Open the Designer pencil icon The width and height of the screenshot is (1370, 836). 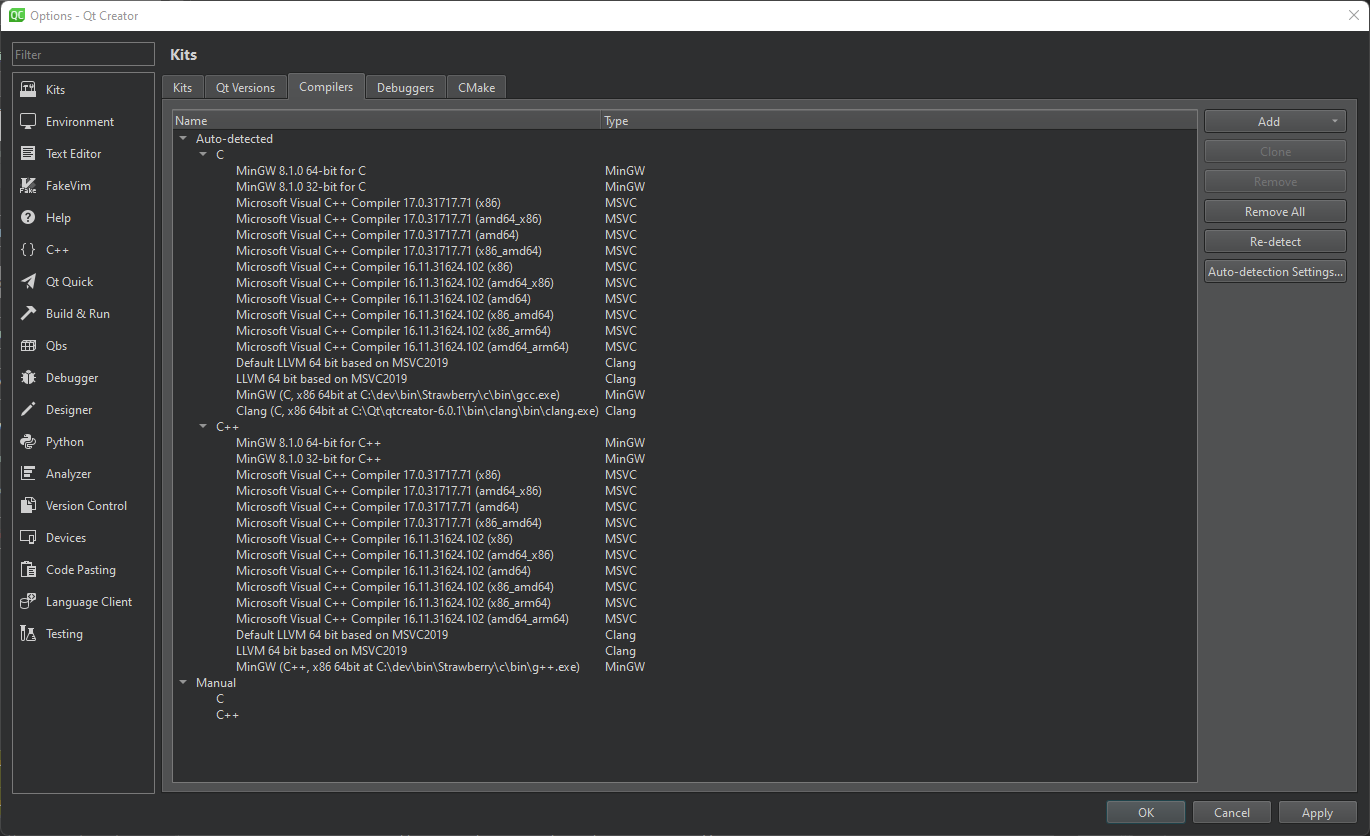(x=28, y=409)
